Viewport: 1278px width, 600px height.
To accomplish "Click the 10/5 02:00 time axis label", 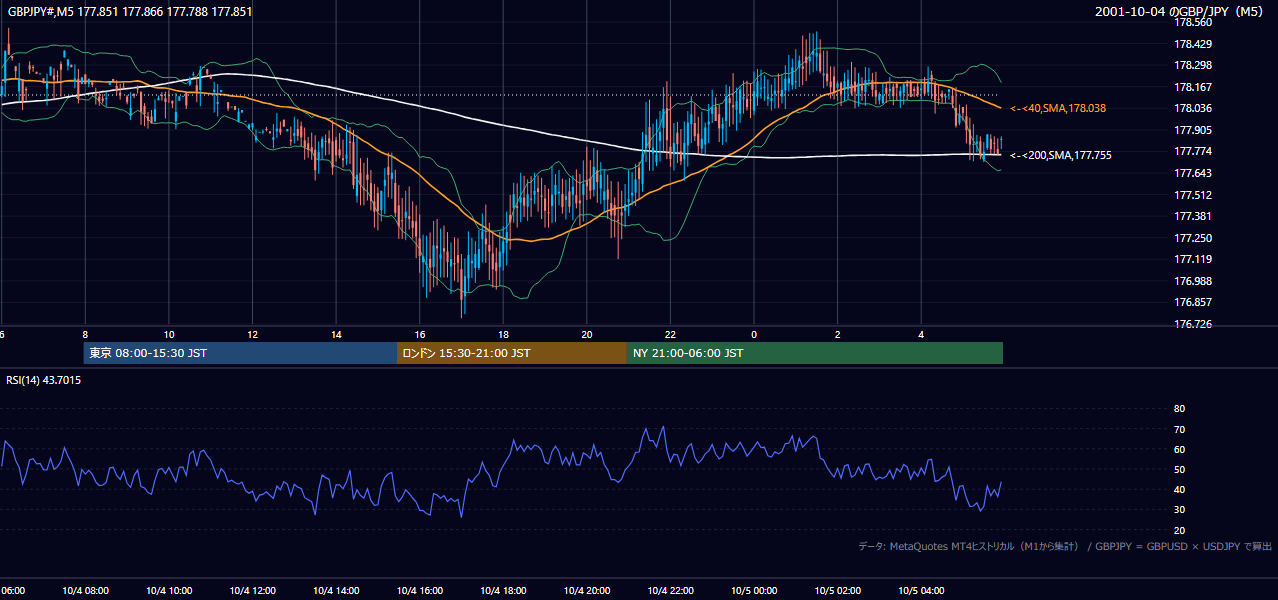I will pyautogui.click(x=837, y=591).
